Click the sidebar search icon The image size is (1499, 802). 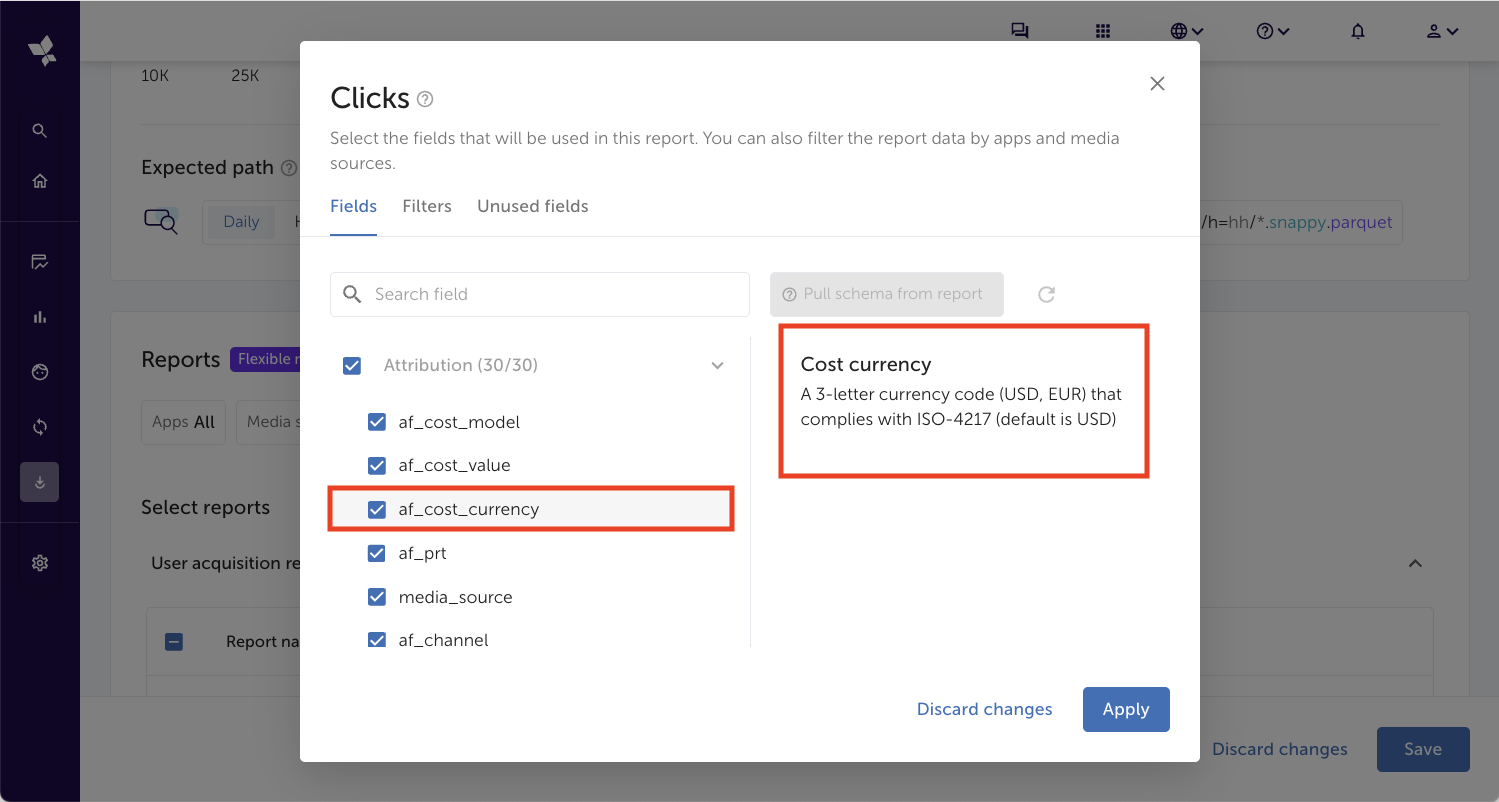coord(40,130)
